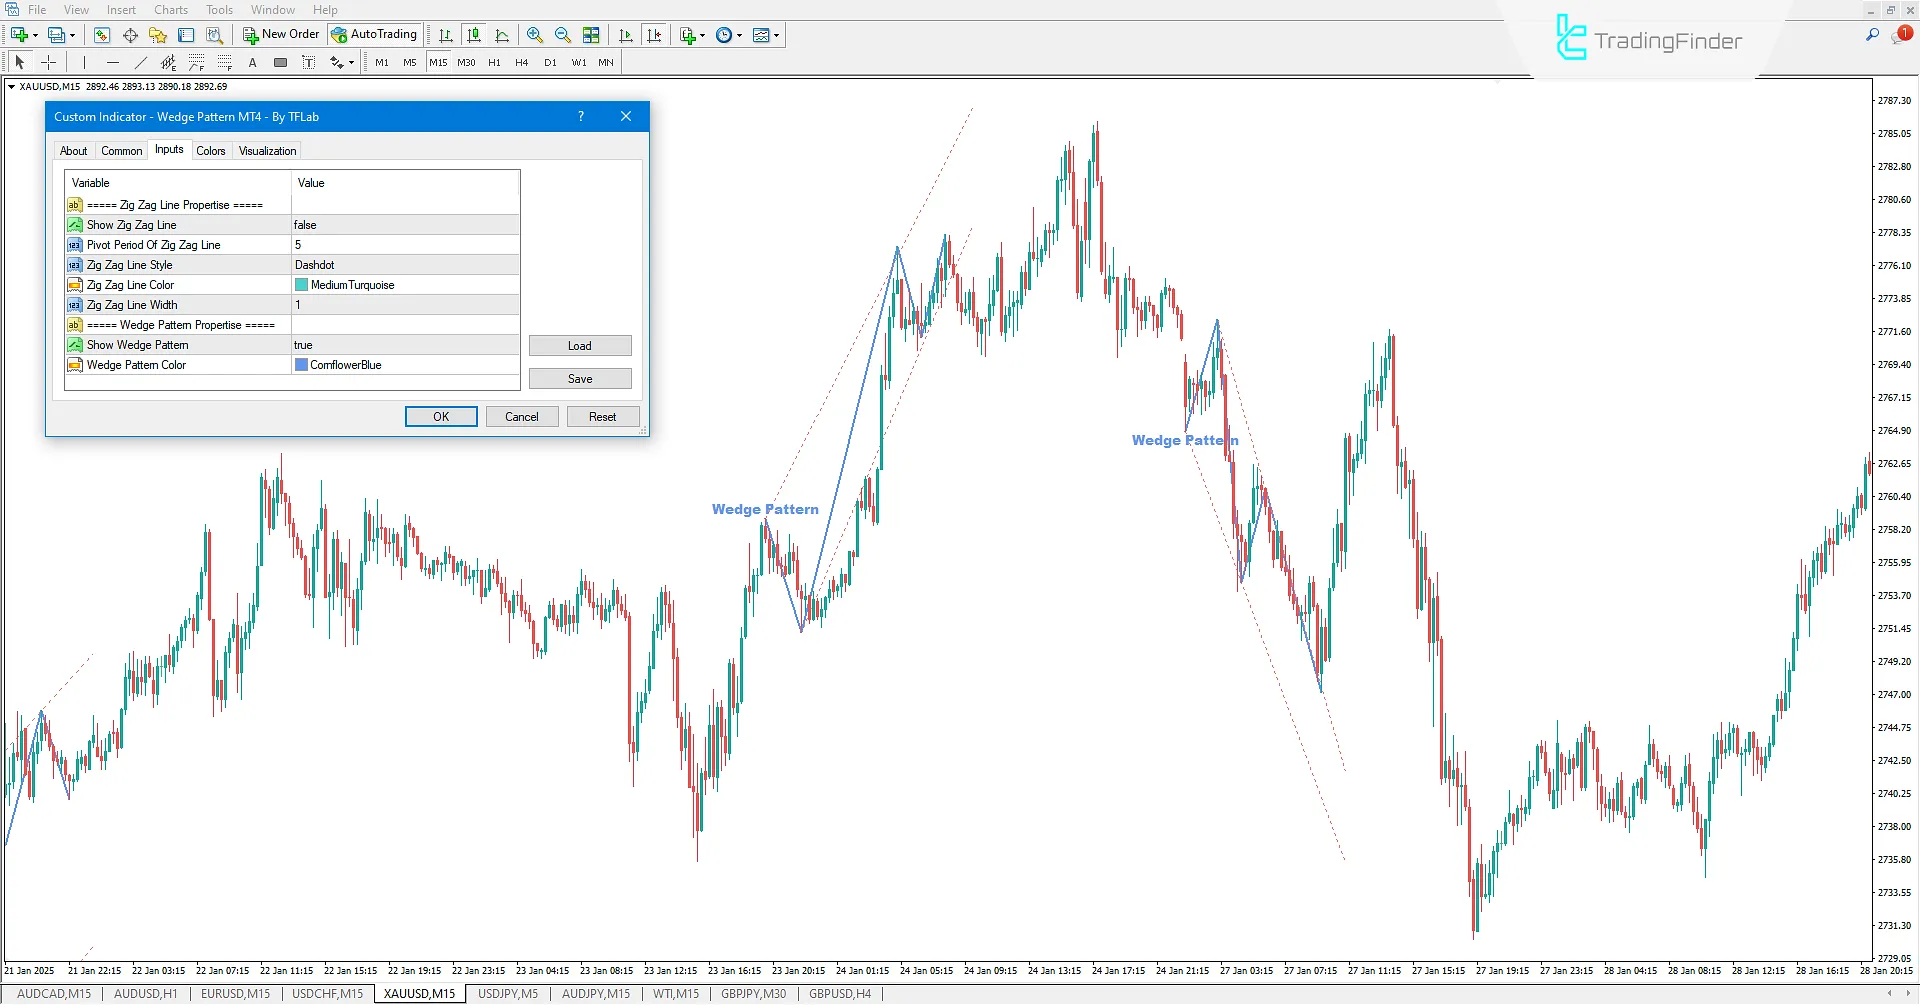Change the Wedge Pattern CornflowerBlue color swatch

[x=301, y=364]
